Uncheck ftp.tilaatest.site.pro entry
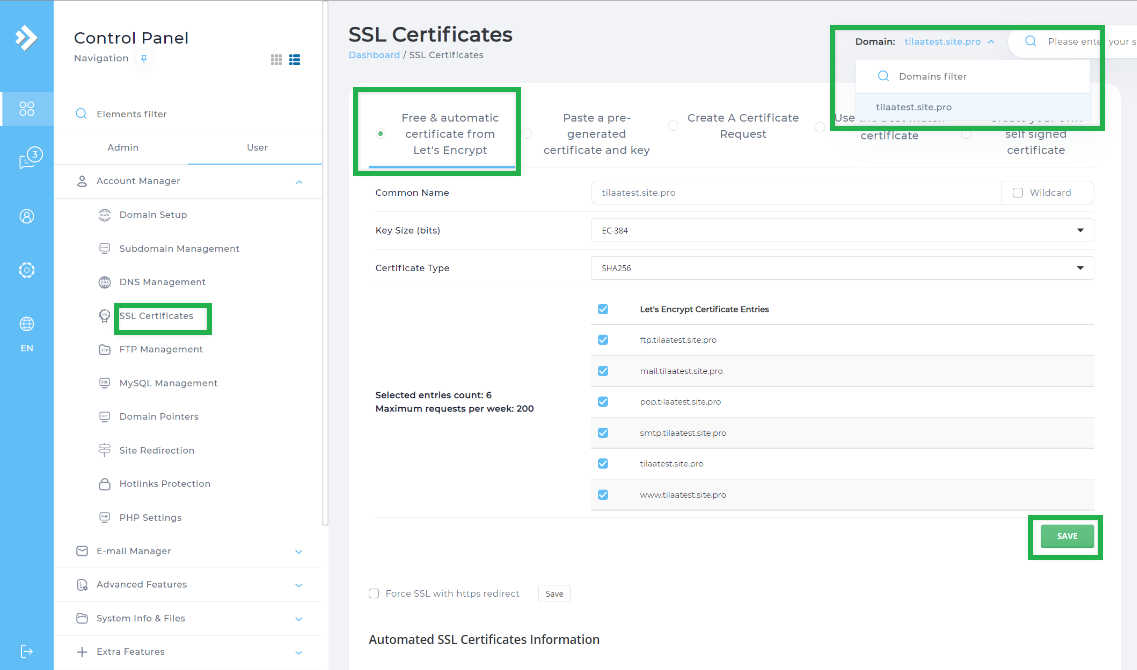Image resolution: width=1137 pixels, height=670 pixels. (603, 340)
